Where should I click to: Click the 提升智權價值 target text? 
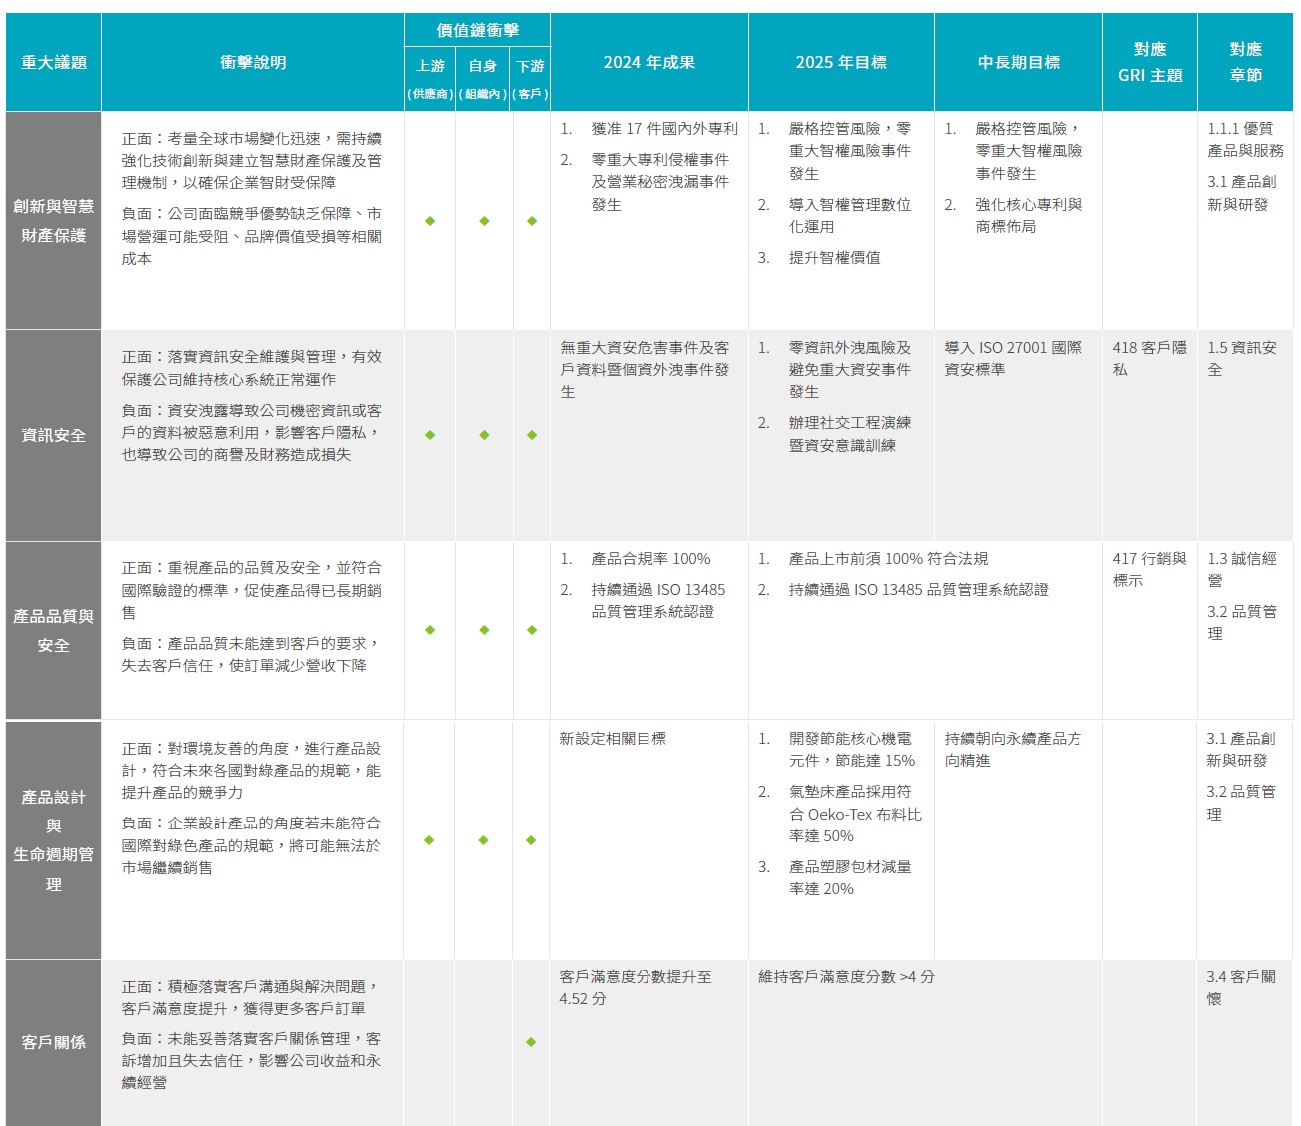point(834,258)
